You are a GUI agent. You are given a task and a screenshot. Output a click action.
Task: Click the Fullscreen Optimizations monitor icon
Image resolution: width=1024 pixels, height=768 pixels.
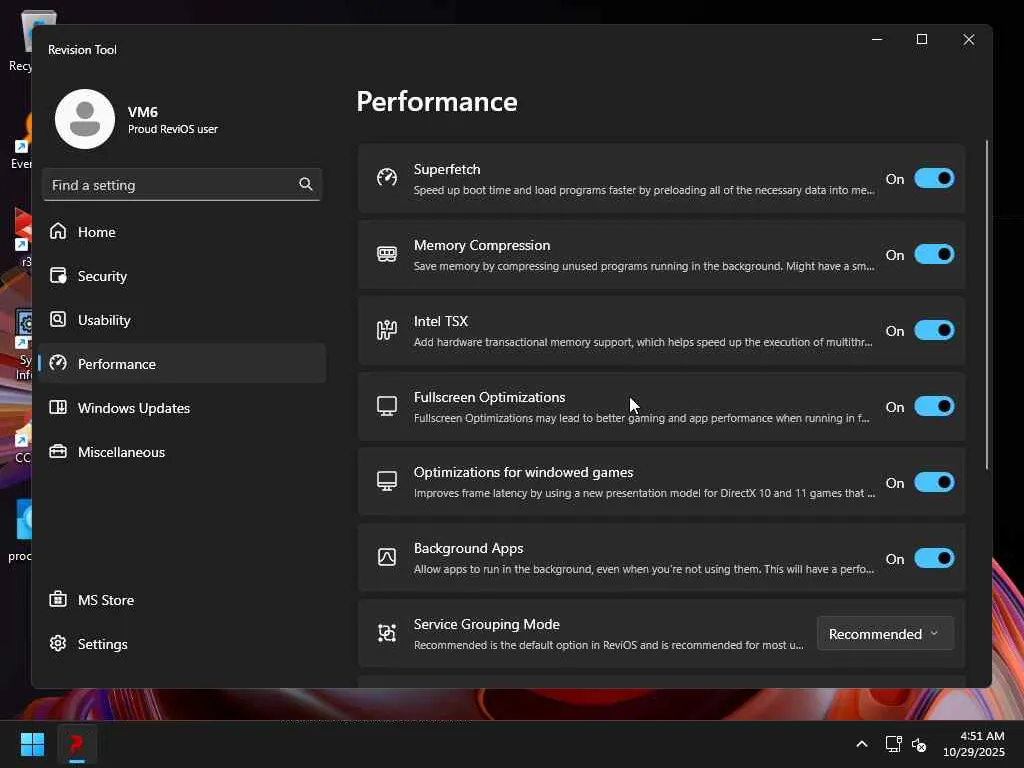tap(387, 406)
